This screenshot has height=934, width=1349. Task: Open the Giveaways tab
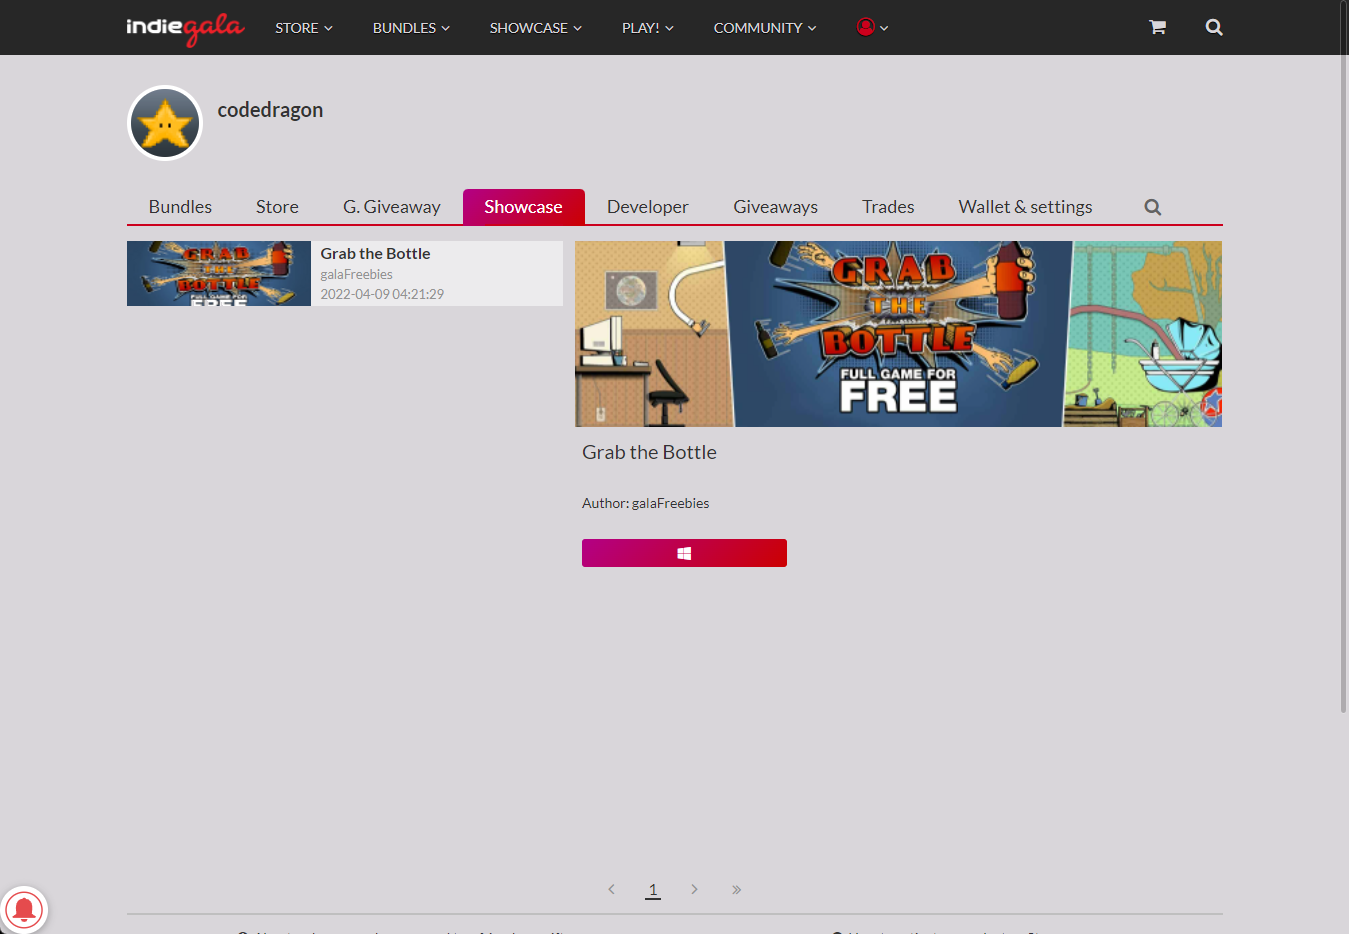775,207
